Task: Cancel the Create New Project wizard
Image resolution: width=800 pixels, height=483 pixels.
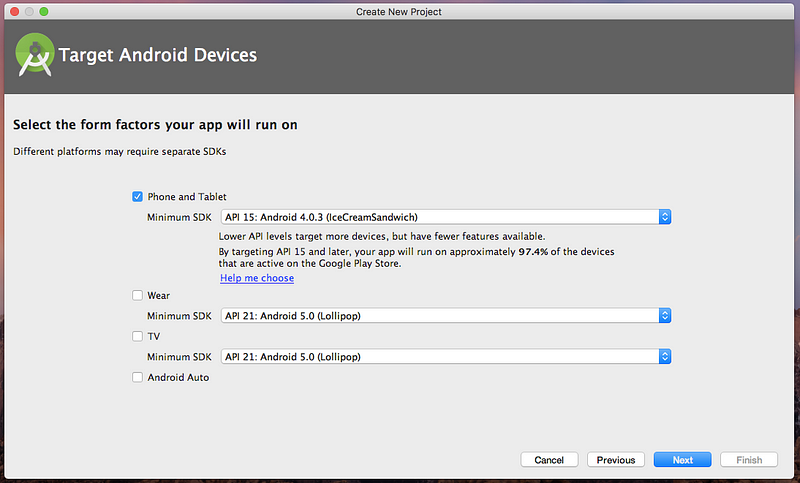Action: [549, 460]
